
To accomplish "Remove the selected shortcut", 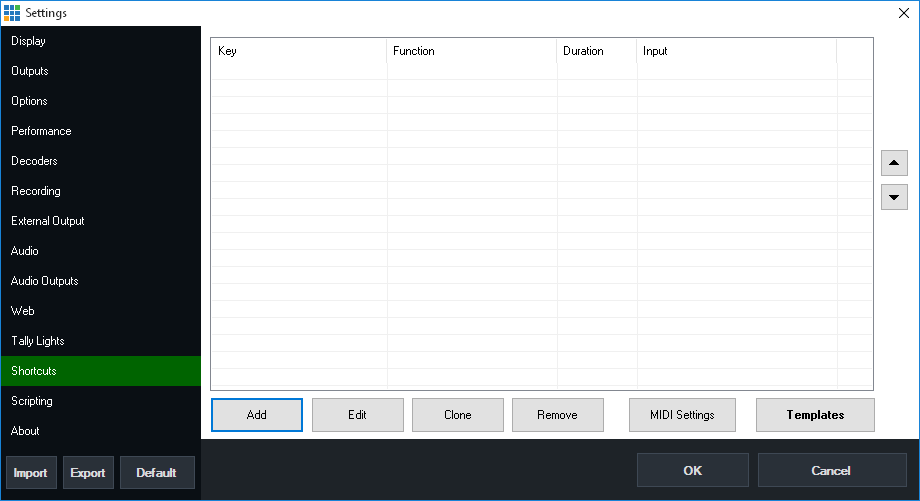I will [x=557, y=415].
